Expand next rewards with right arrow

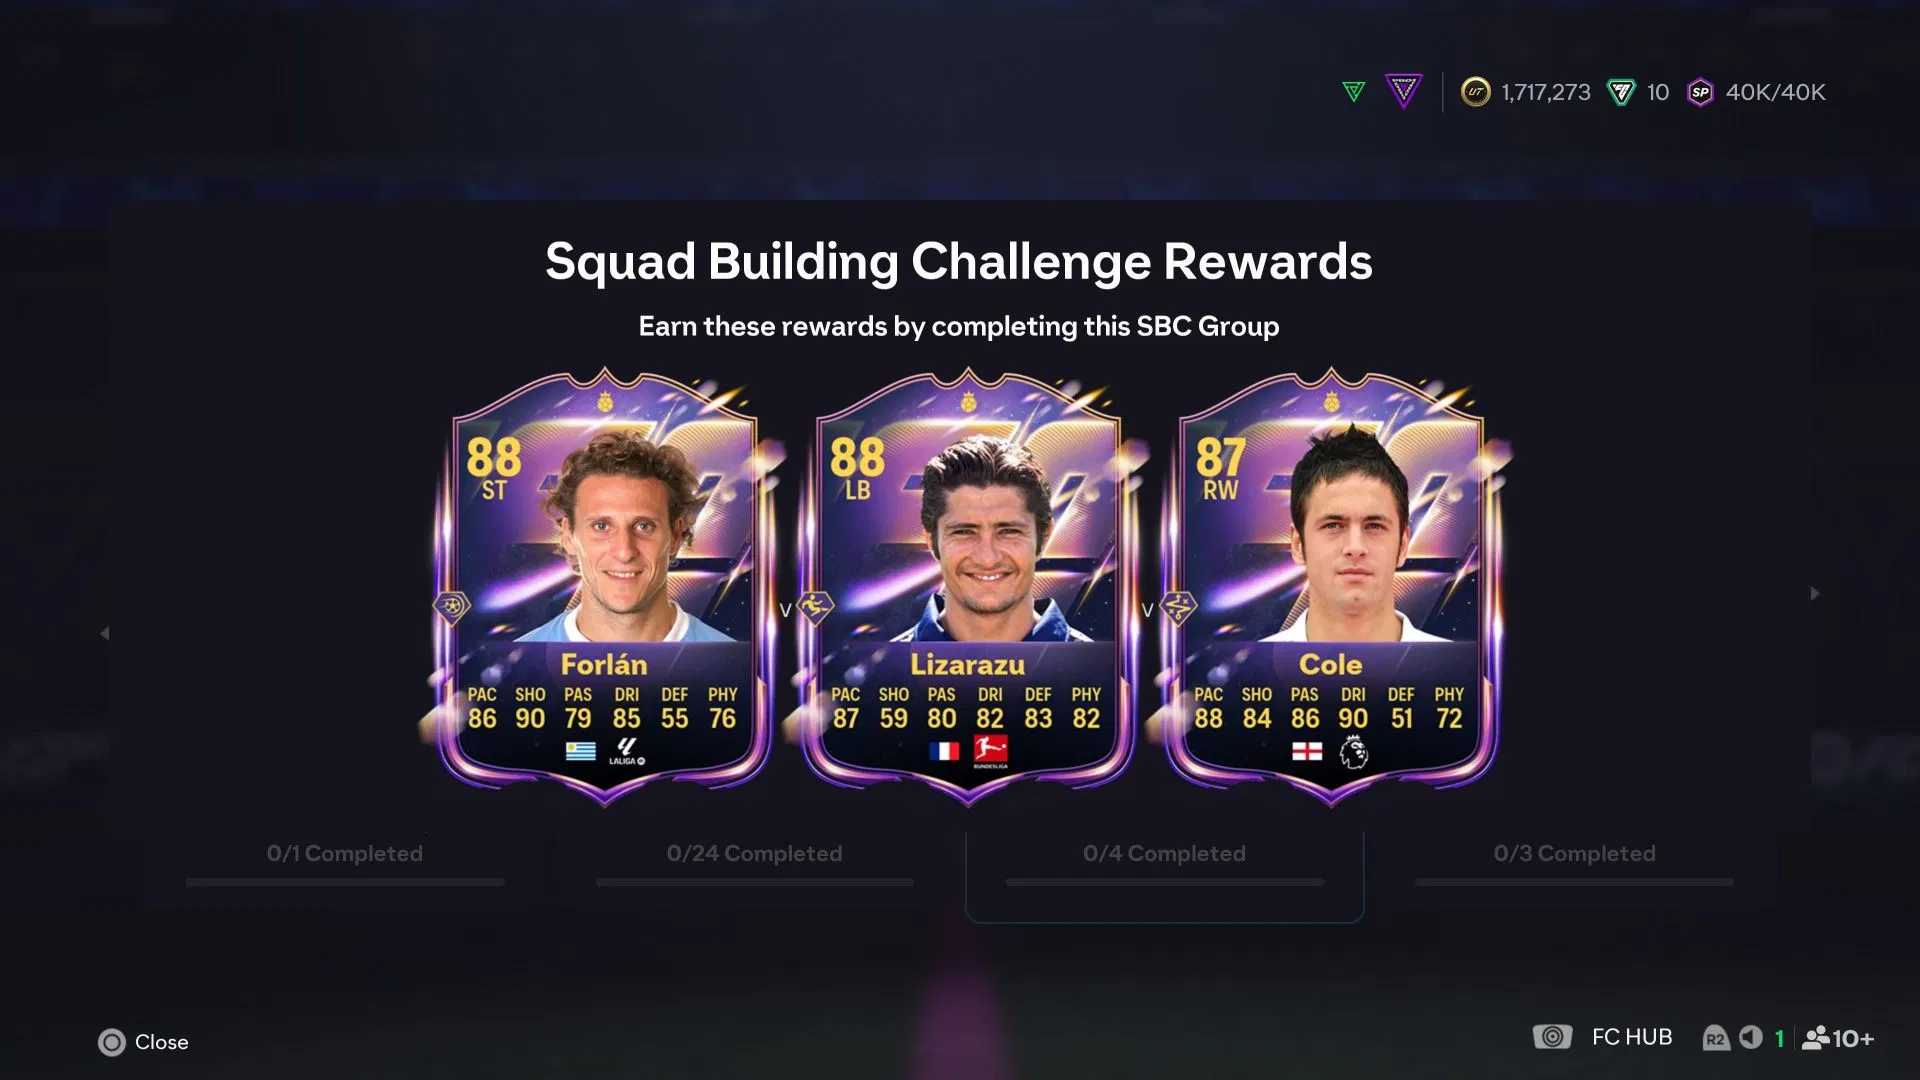coord(1815,593)
